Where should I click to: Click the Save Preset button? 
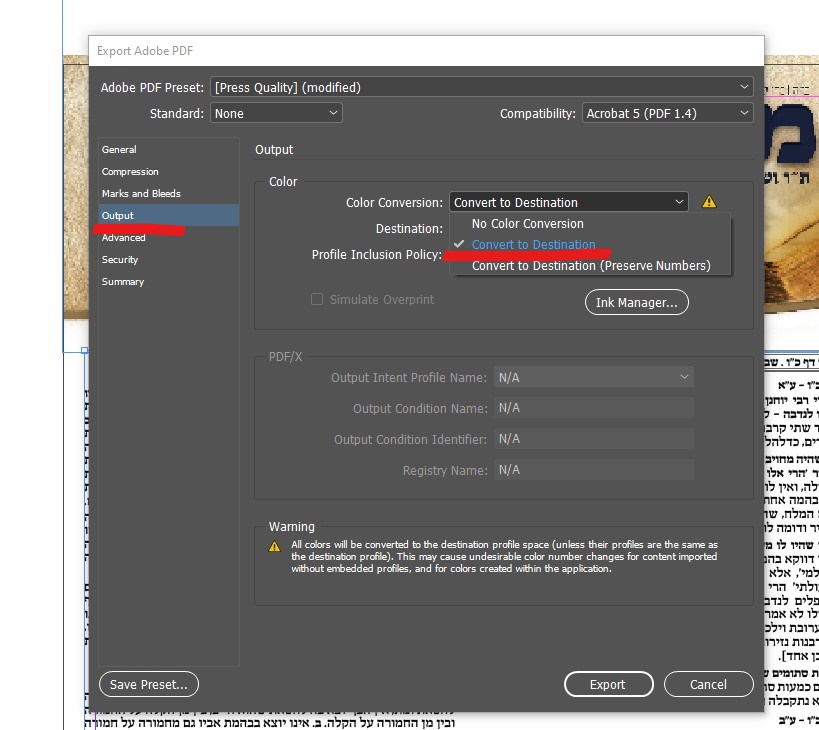coord(149,684)
